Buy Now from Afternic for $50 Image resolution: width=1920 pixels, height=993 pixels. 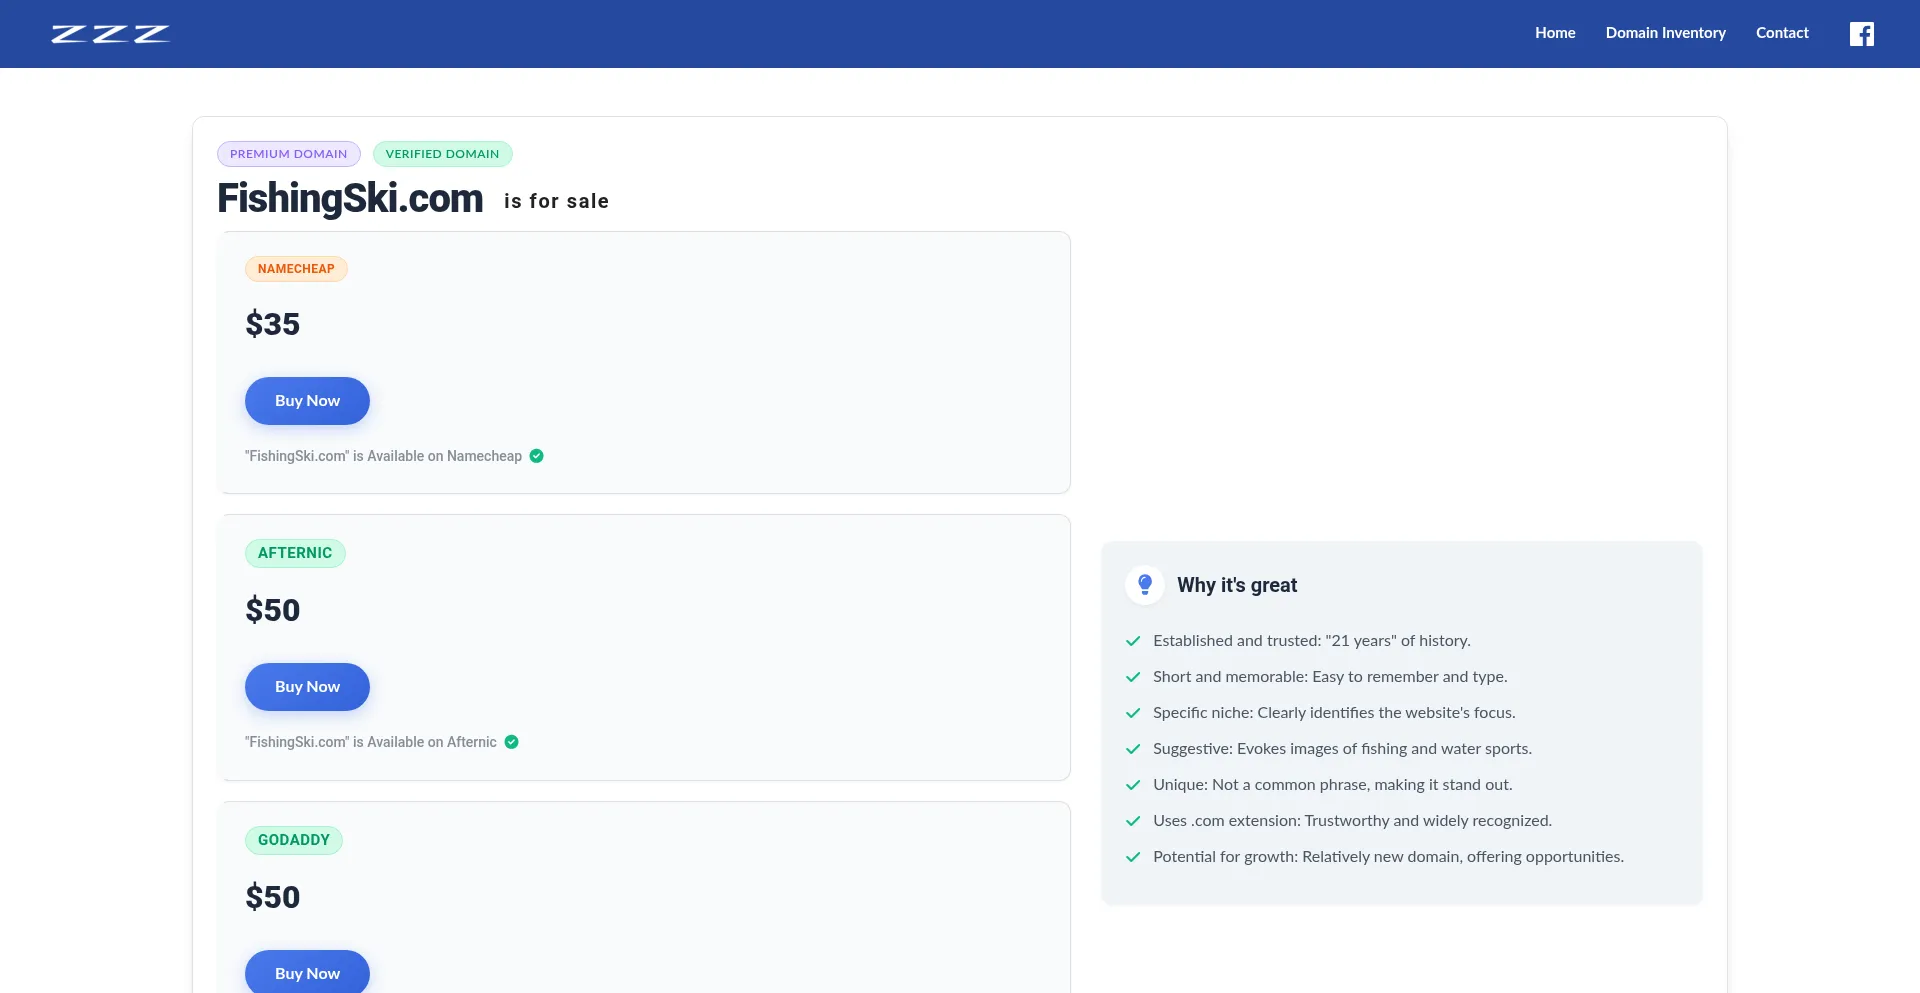tap(307, 687)
